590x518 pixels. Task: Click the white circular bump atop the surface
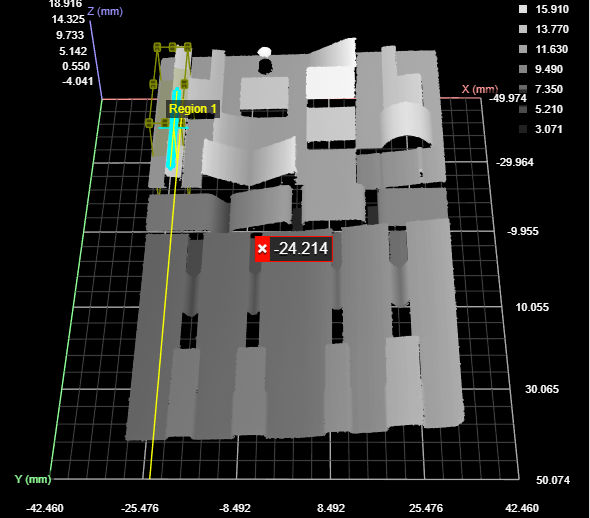coord(265,52)
